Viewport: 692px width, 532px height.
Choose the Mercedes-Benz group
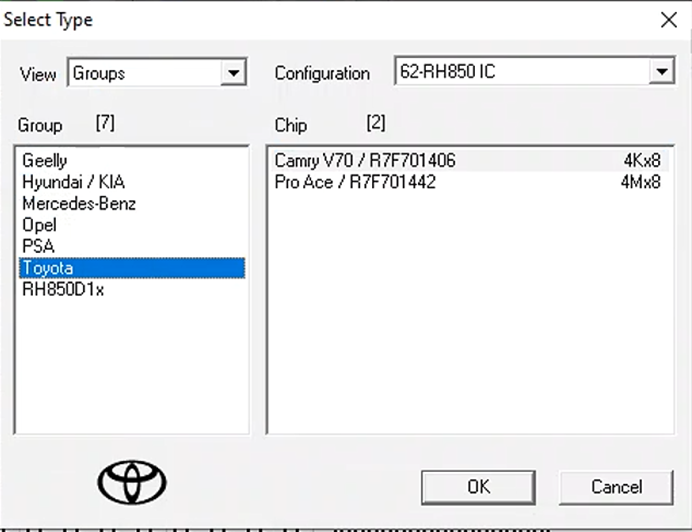[x=79, y=204]
